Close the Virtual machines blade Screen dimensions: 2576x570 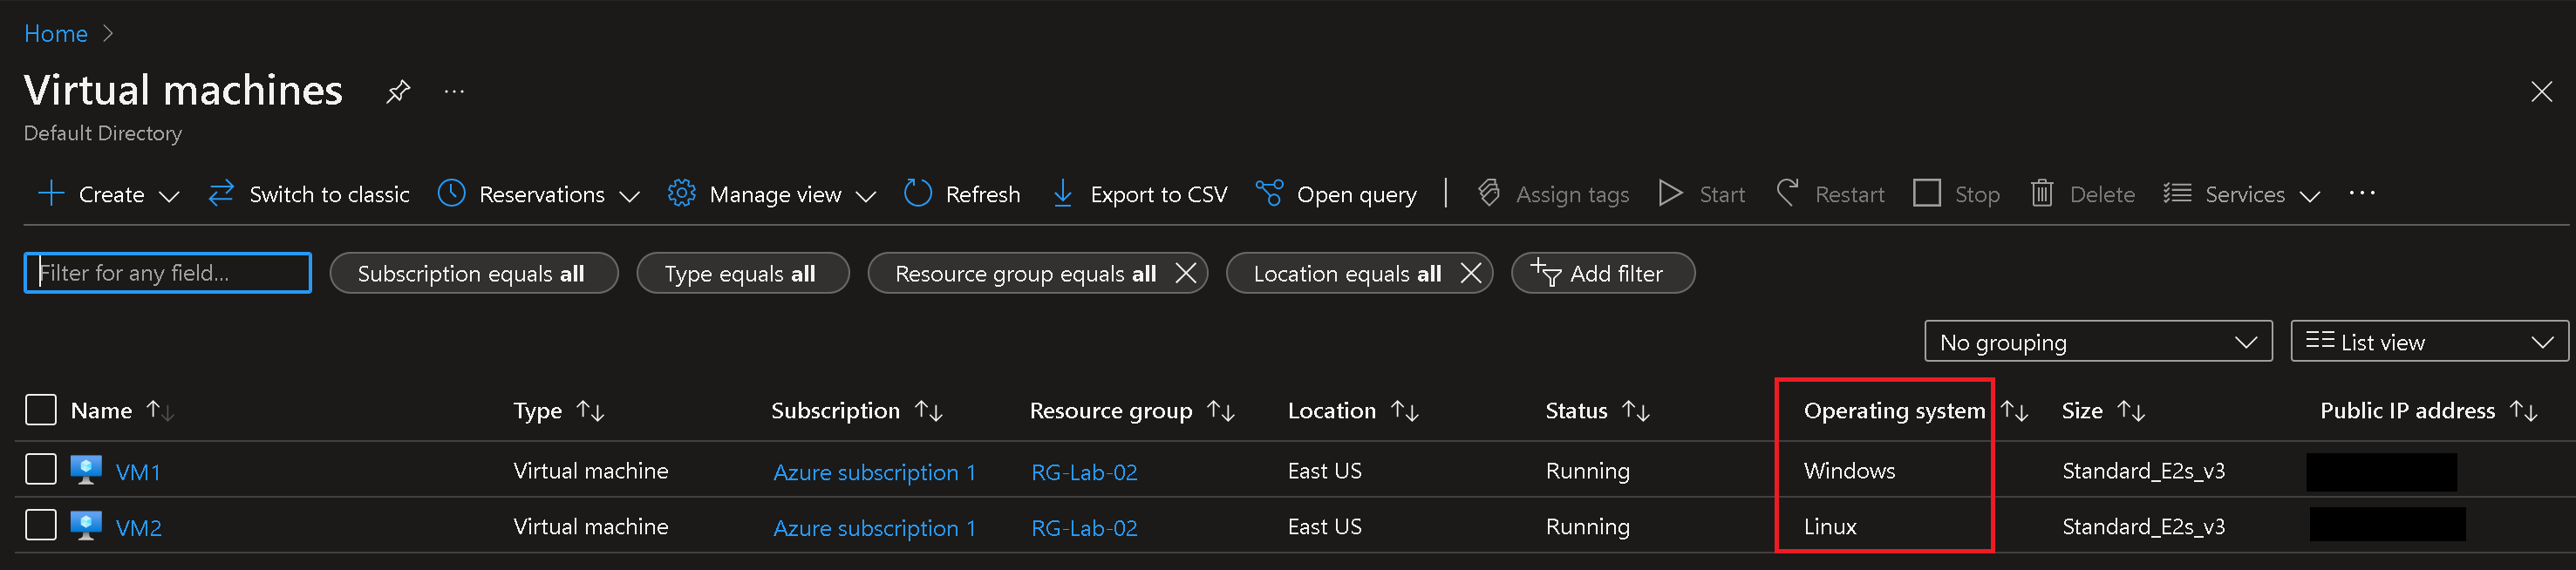click(x=2541, y=92)
